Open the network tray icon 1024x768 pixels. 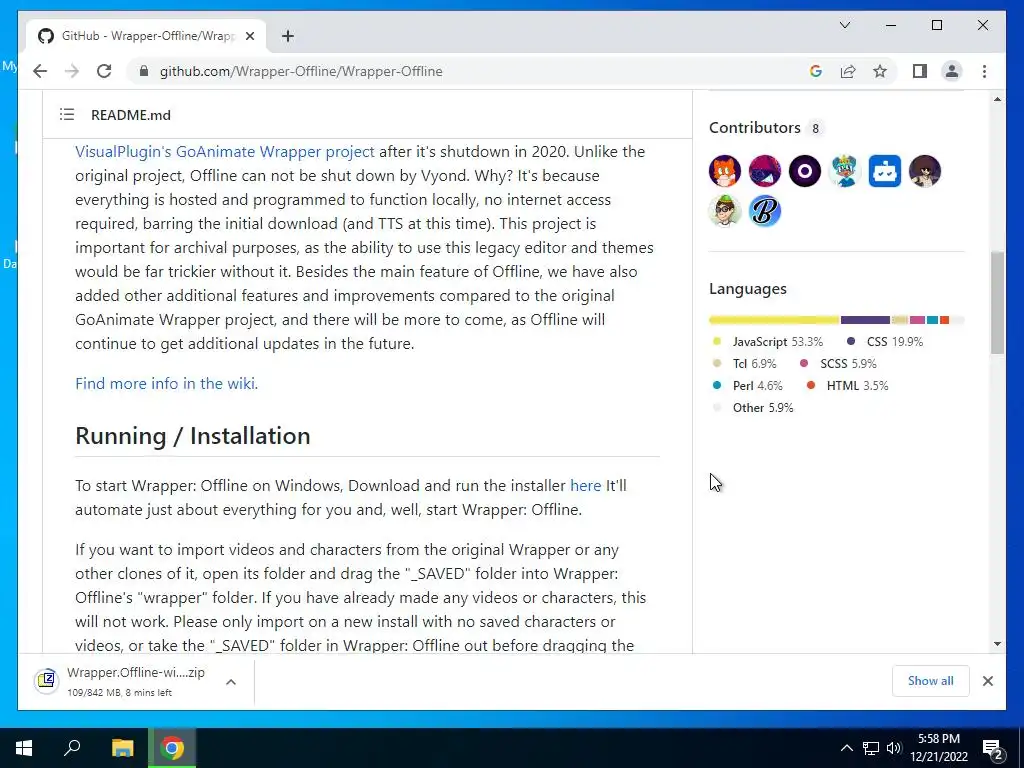pos(871,748)
